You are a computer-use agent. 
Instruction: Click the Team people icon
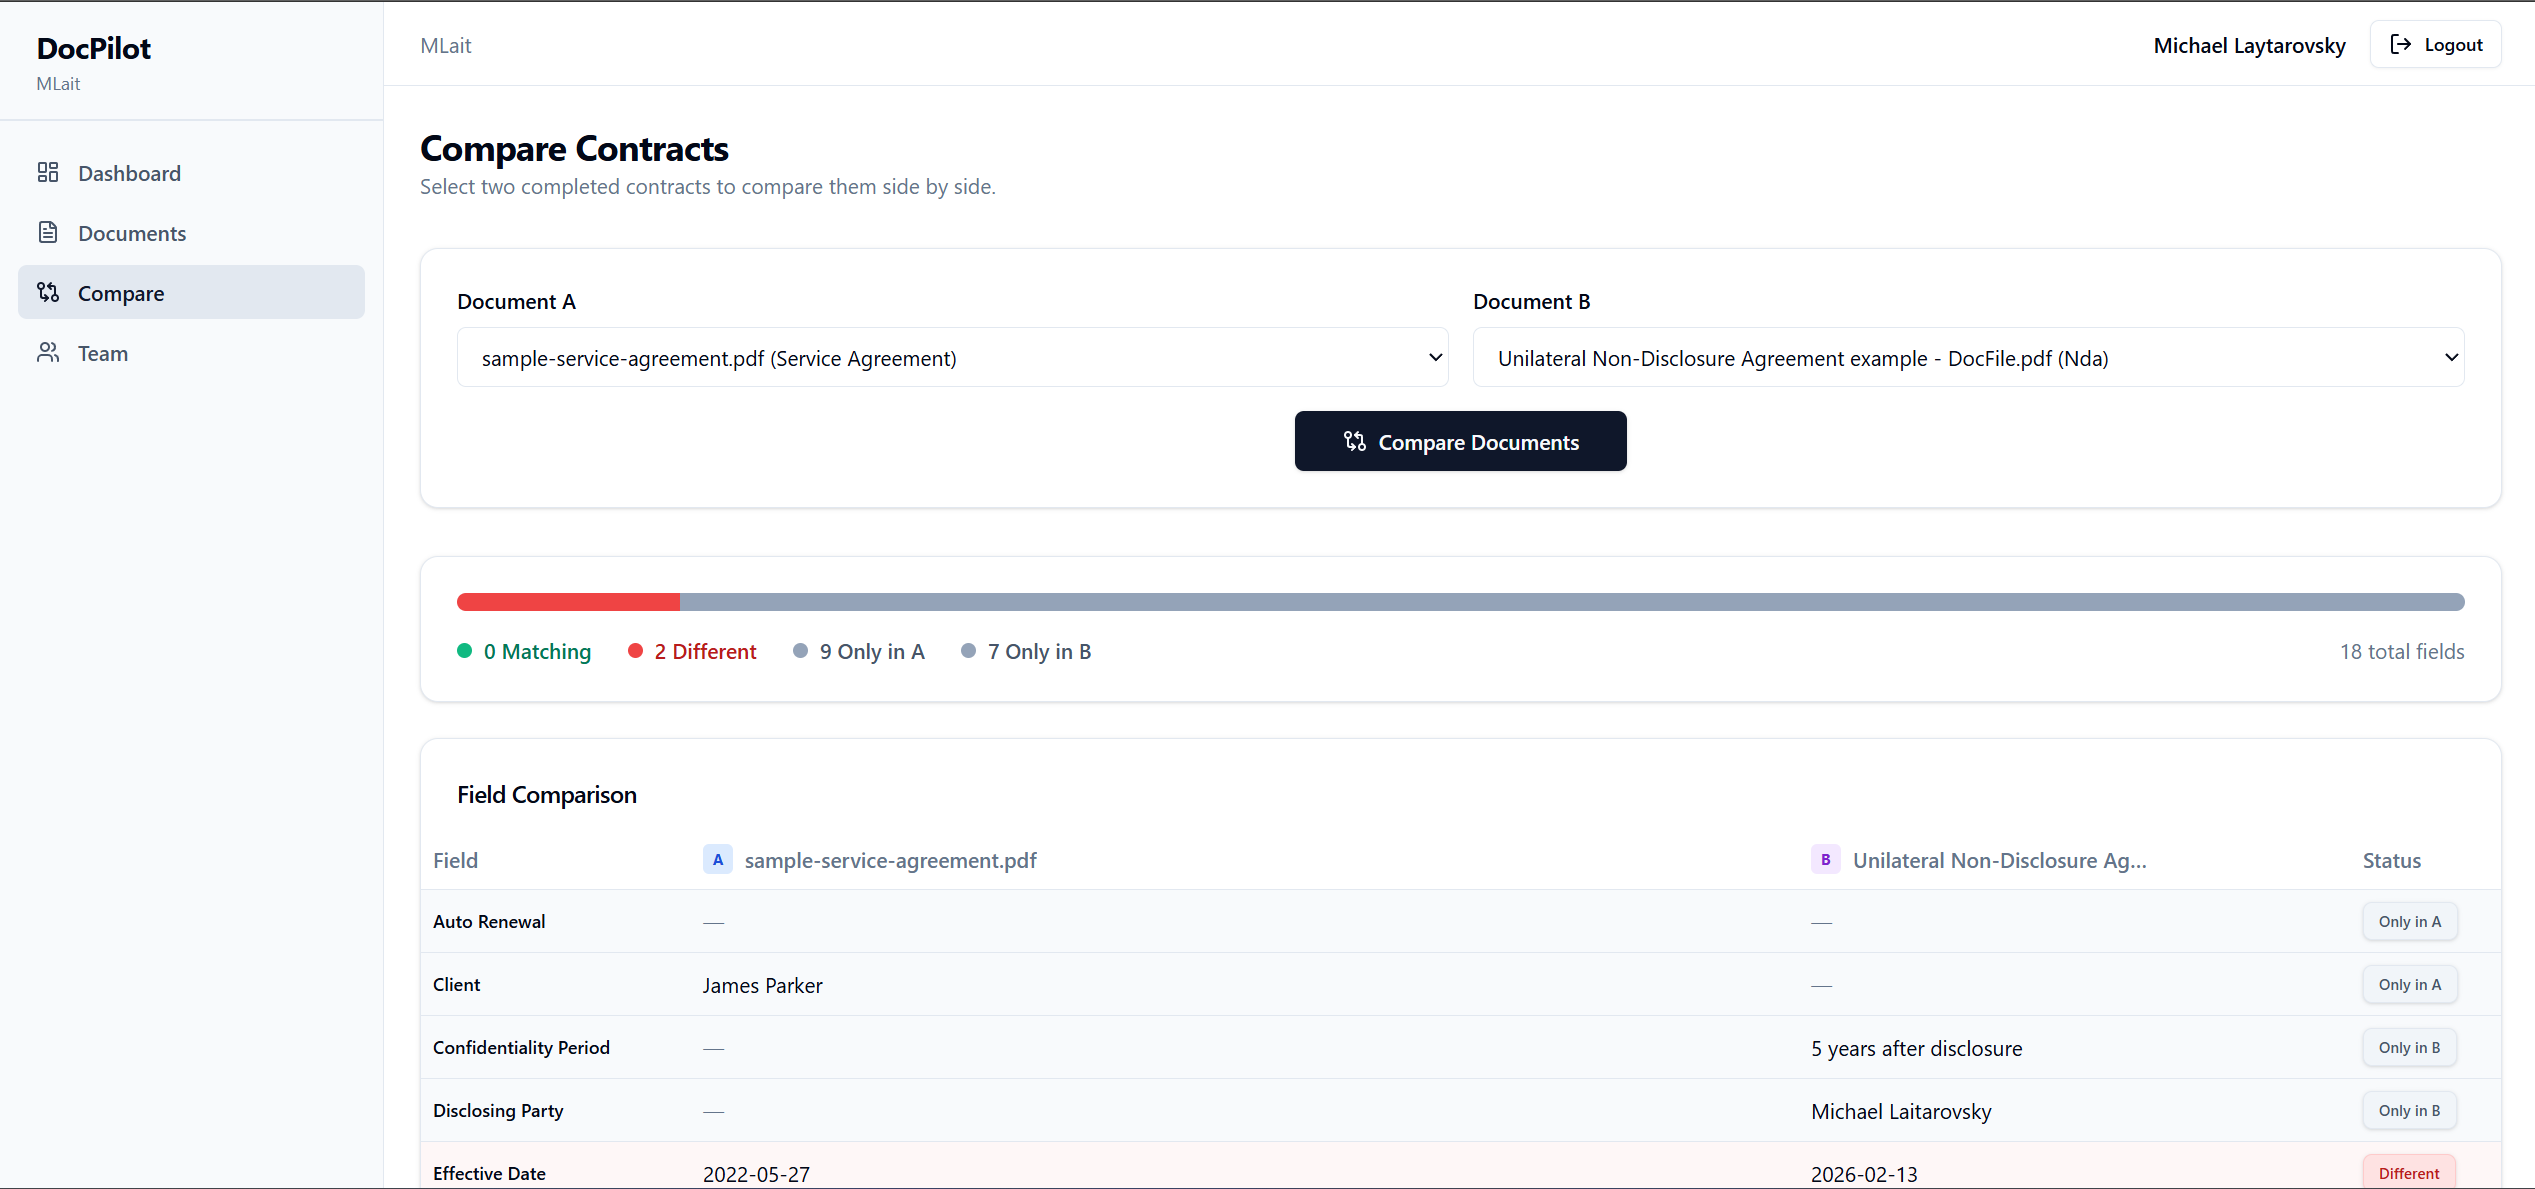[x=48, y=353]
